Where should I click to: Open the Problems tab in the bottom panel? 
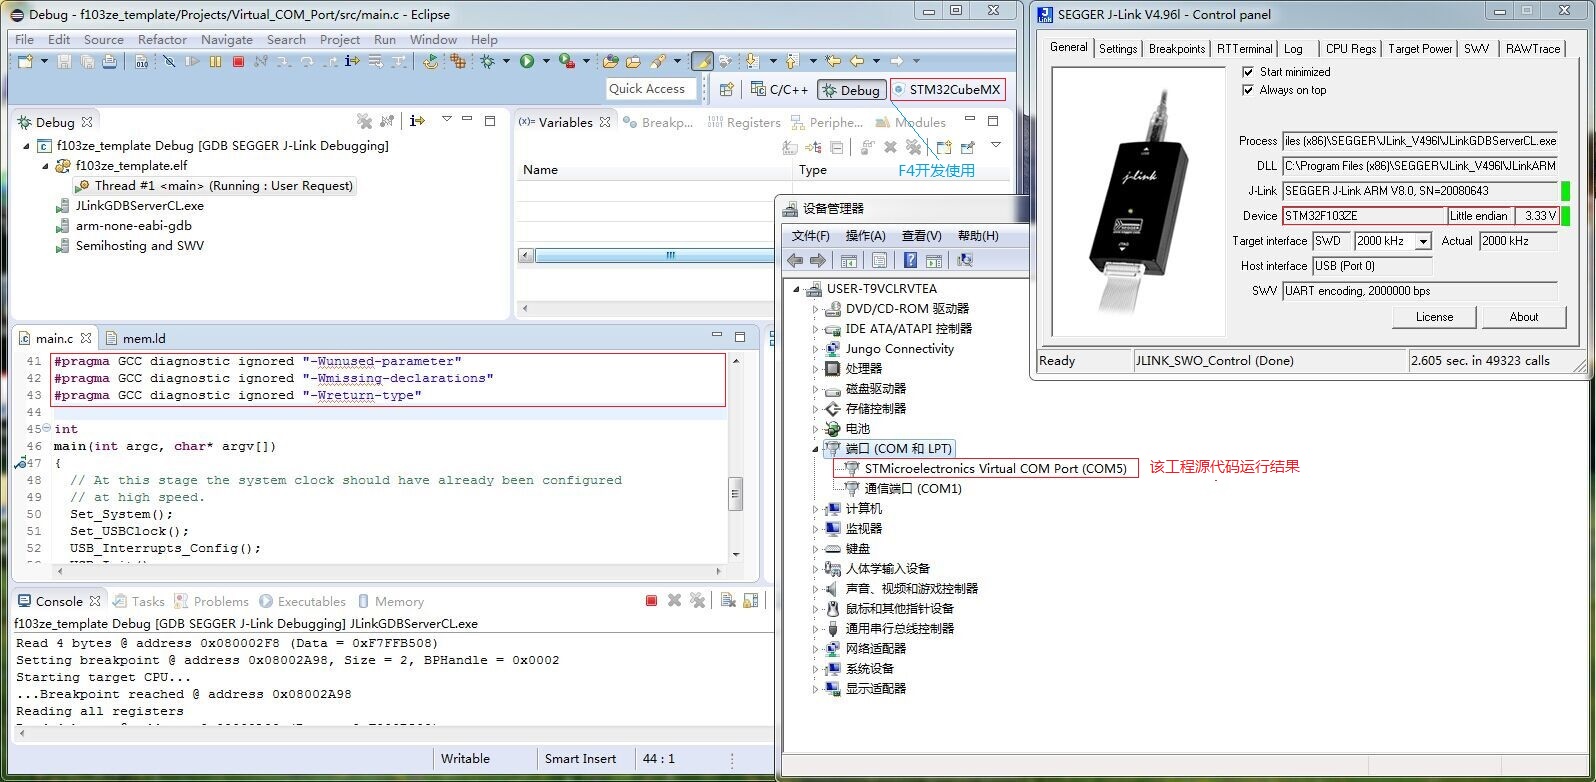tap(212, 601)
